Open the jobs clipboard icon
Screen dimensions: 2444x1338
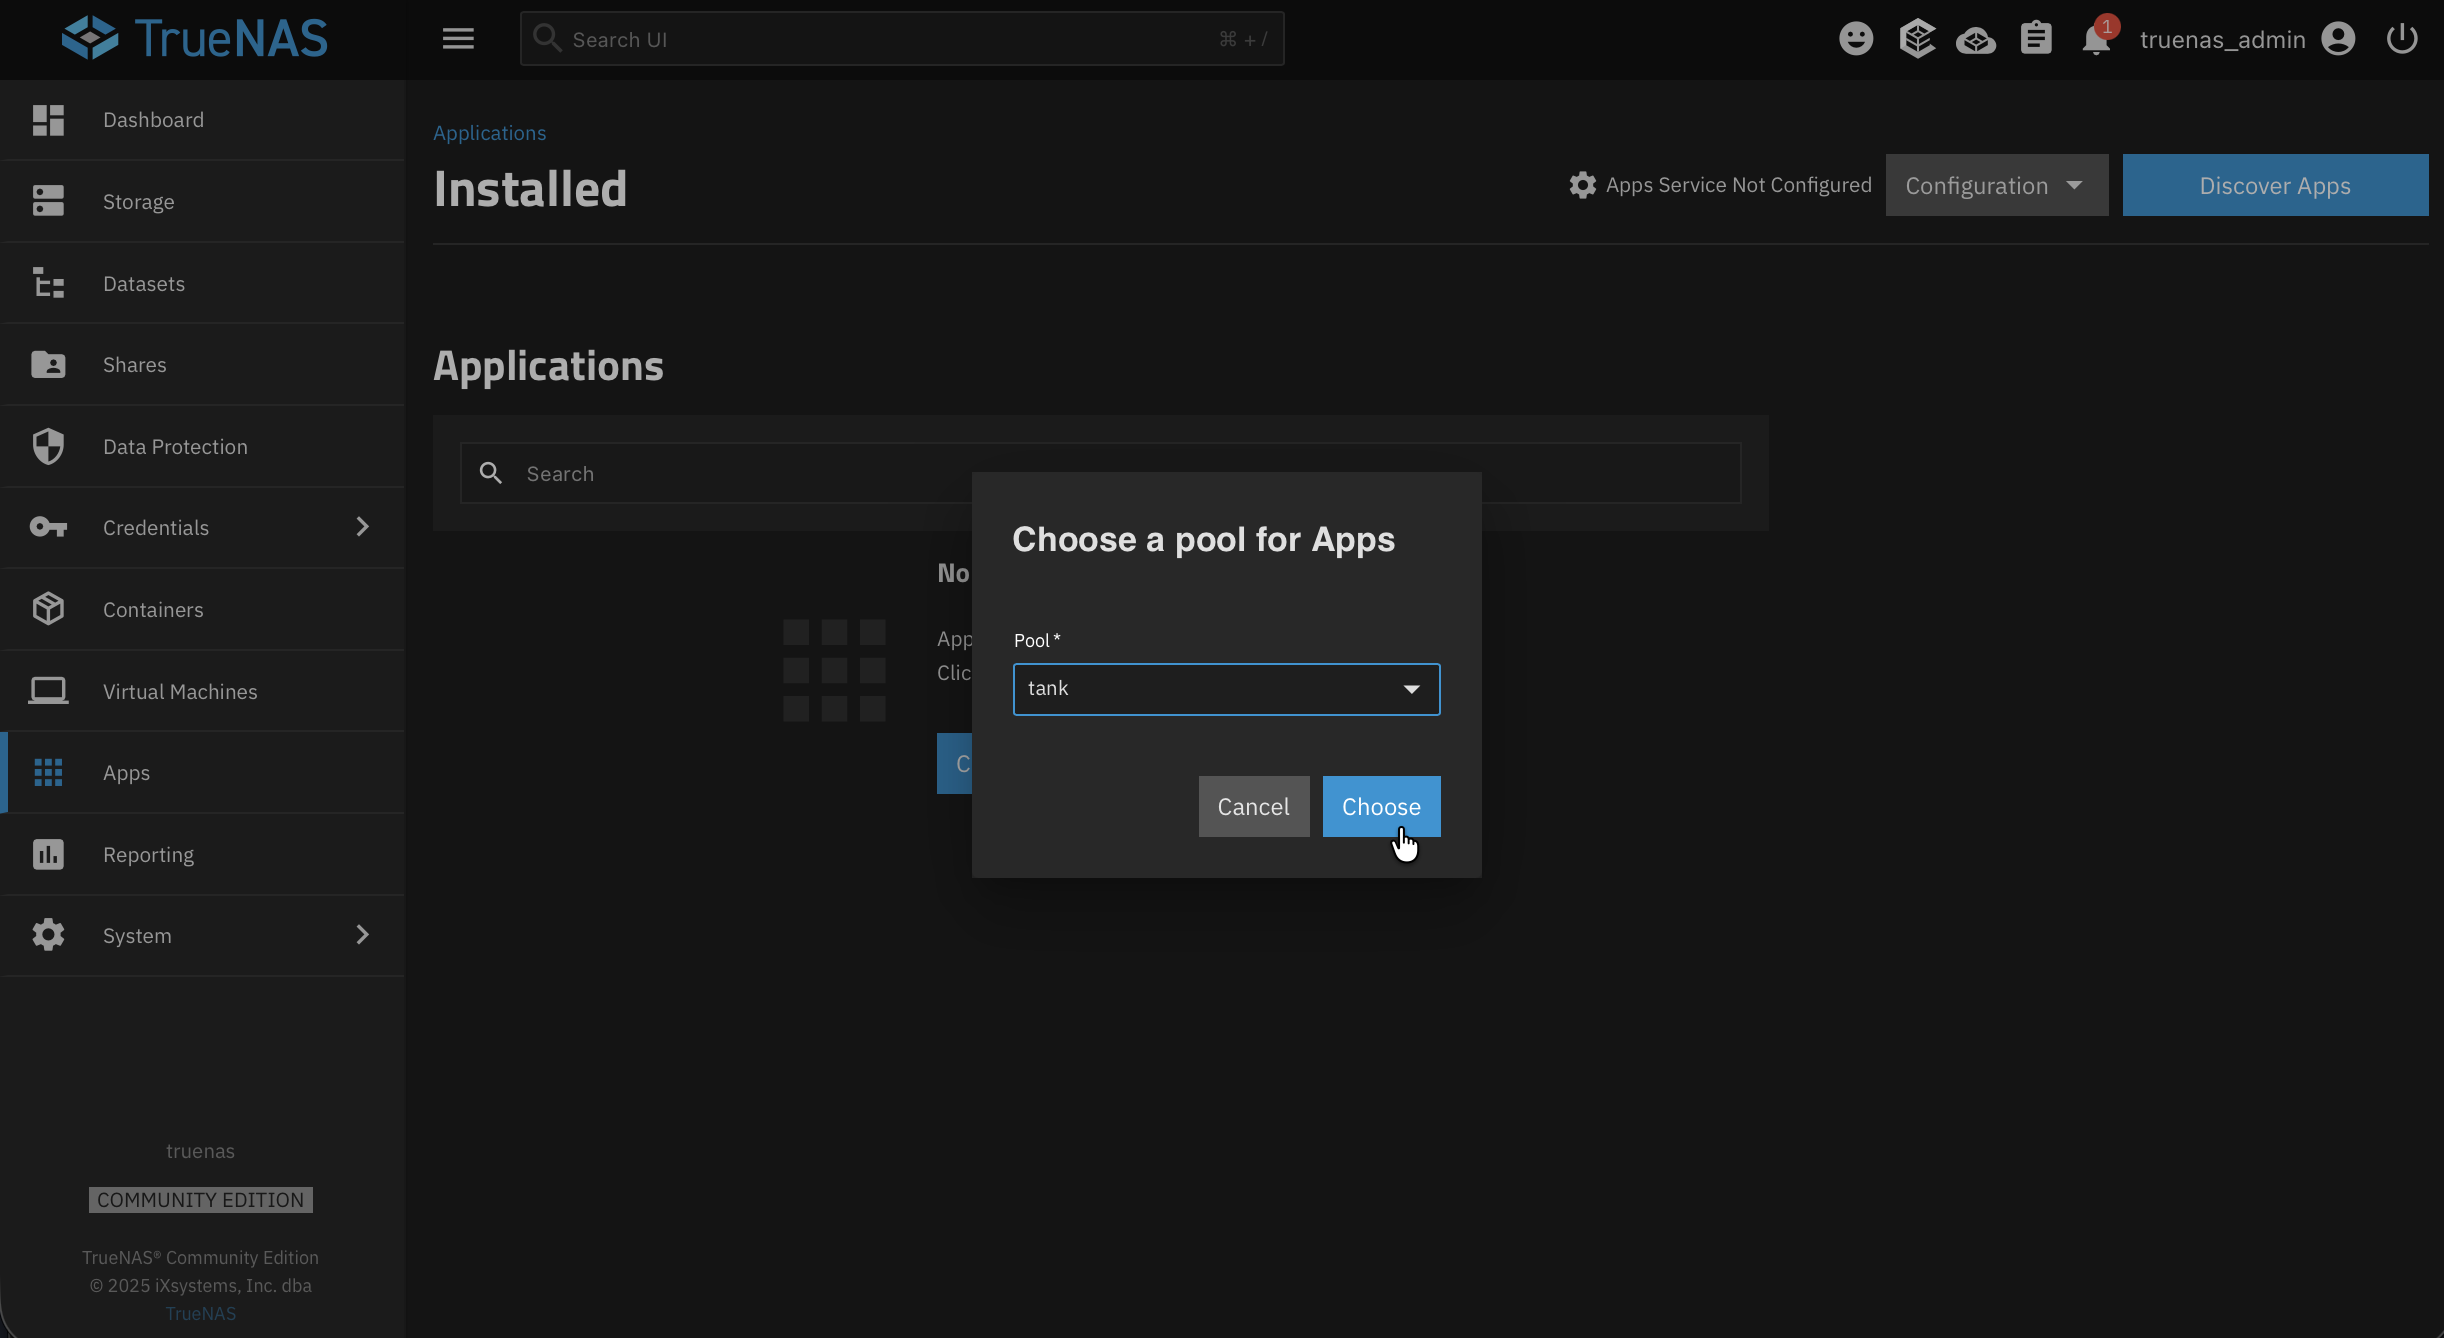point(2036,39)
